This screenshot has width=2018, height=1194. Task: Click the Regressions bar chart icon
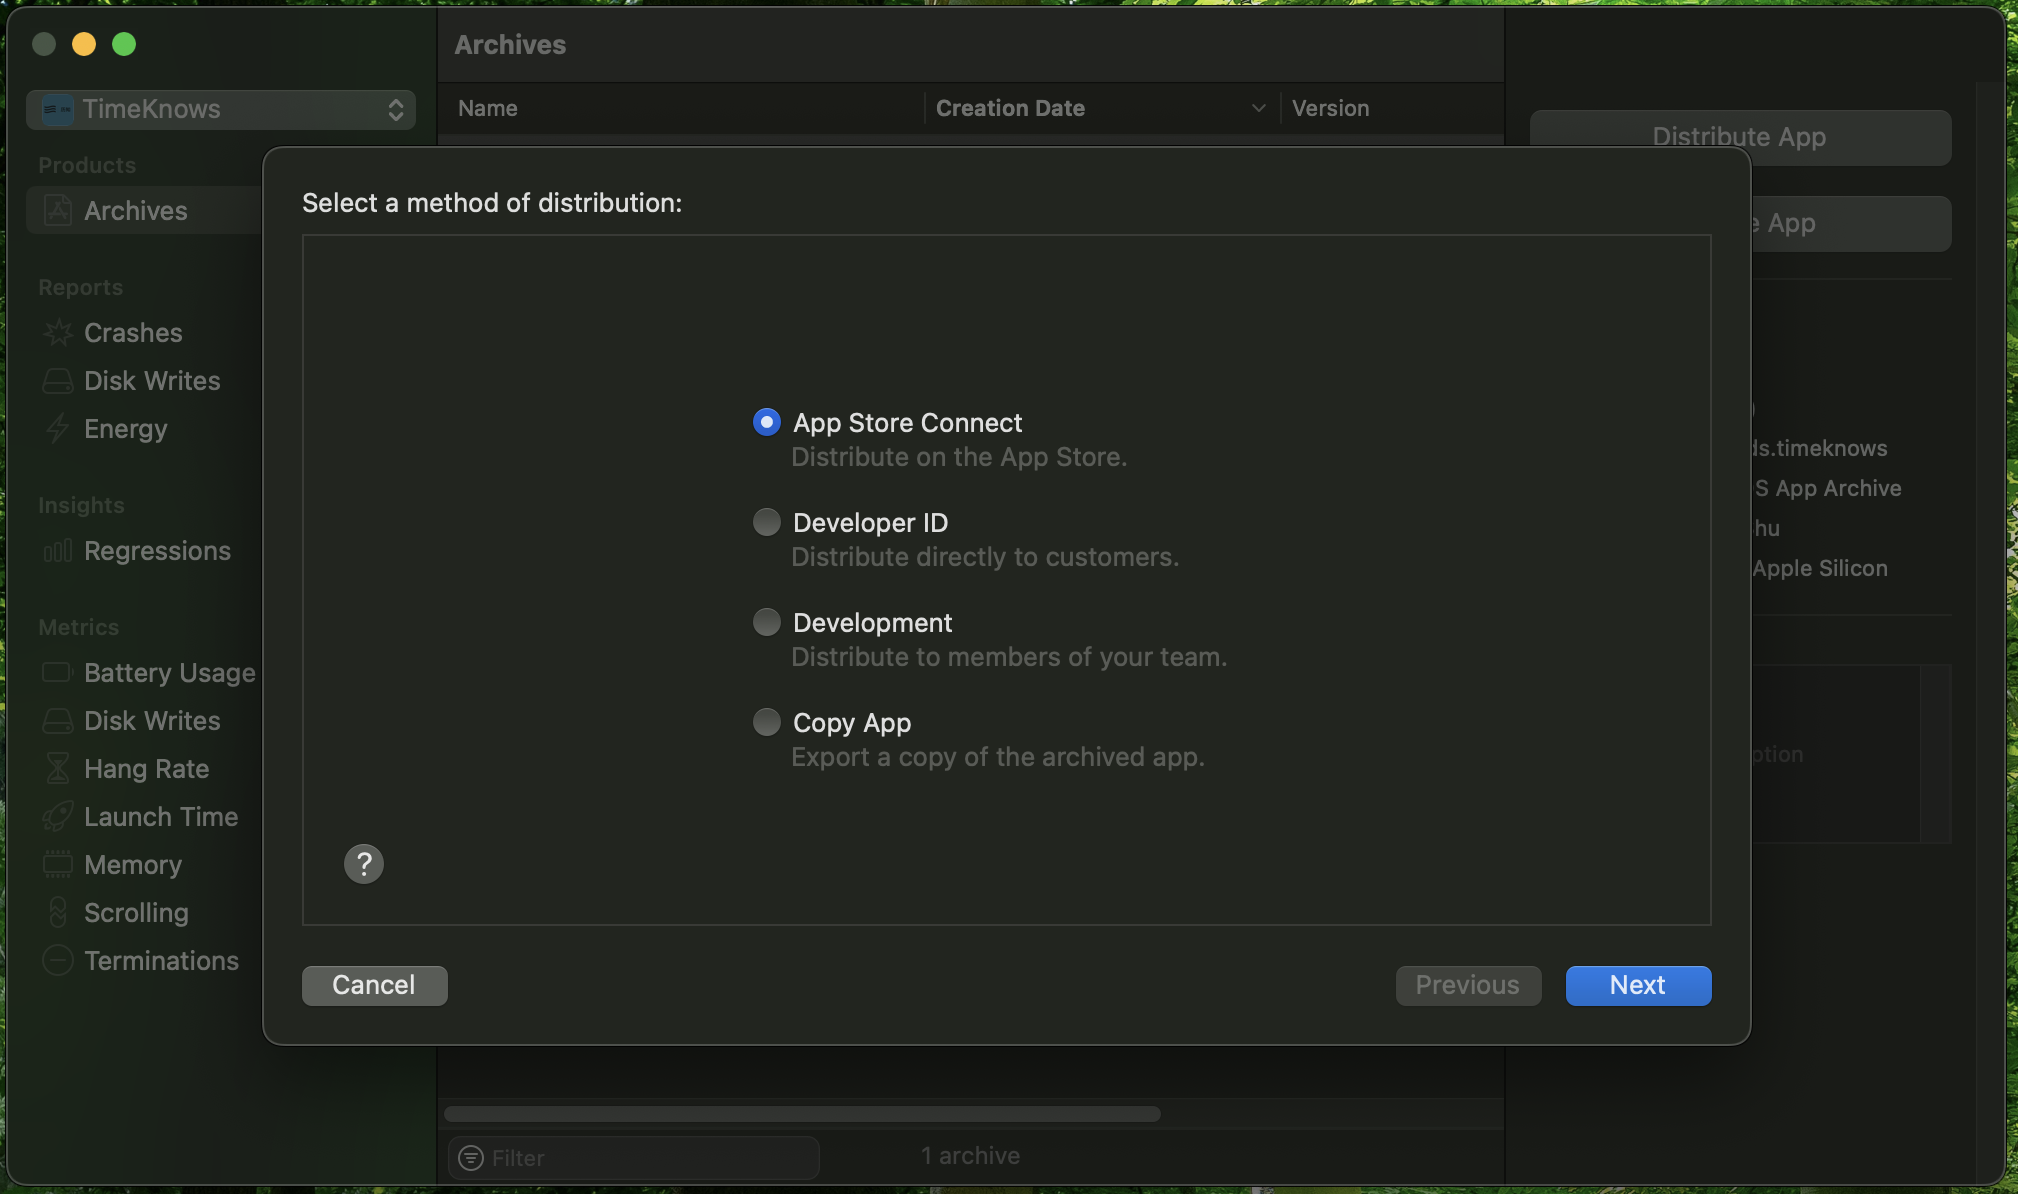(58, 551)
